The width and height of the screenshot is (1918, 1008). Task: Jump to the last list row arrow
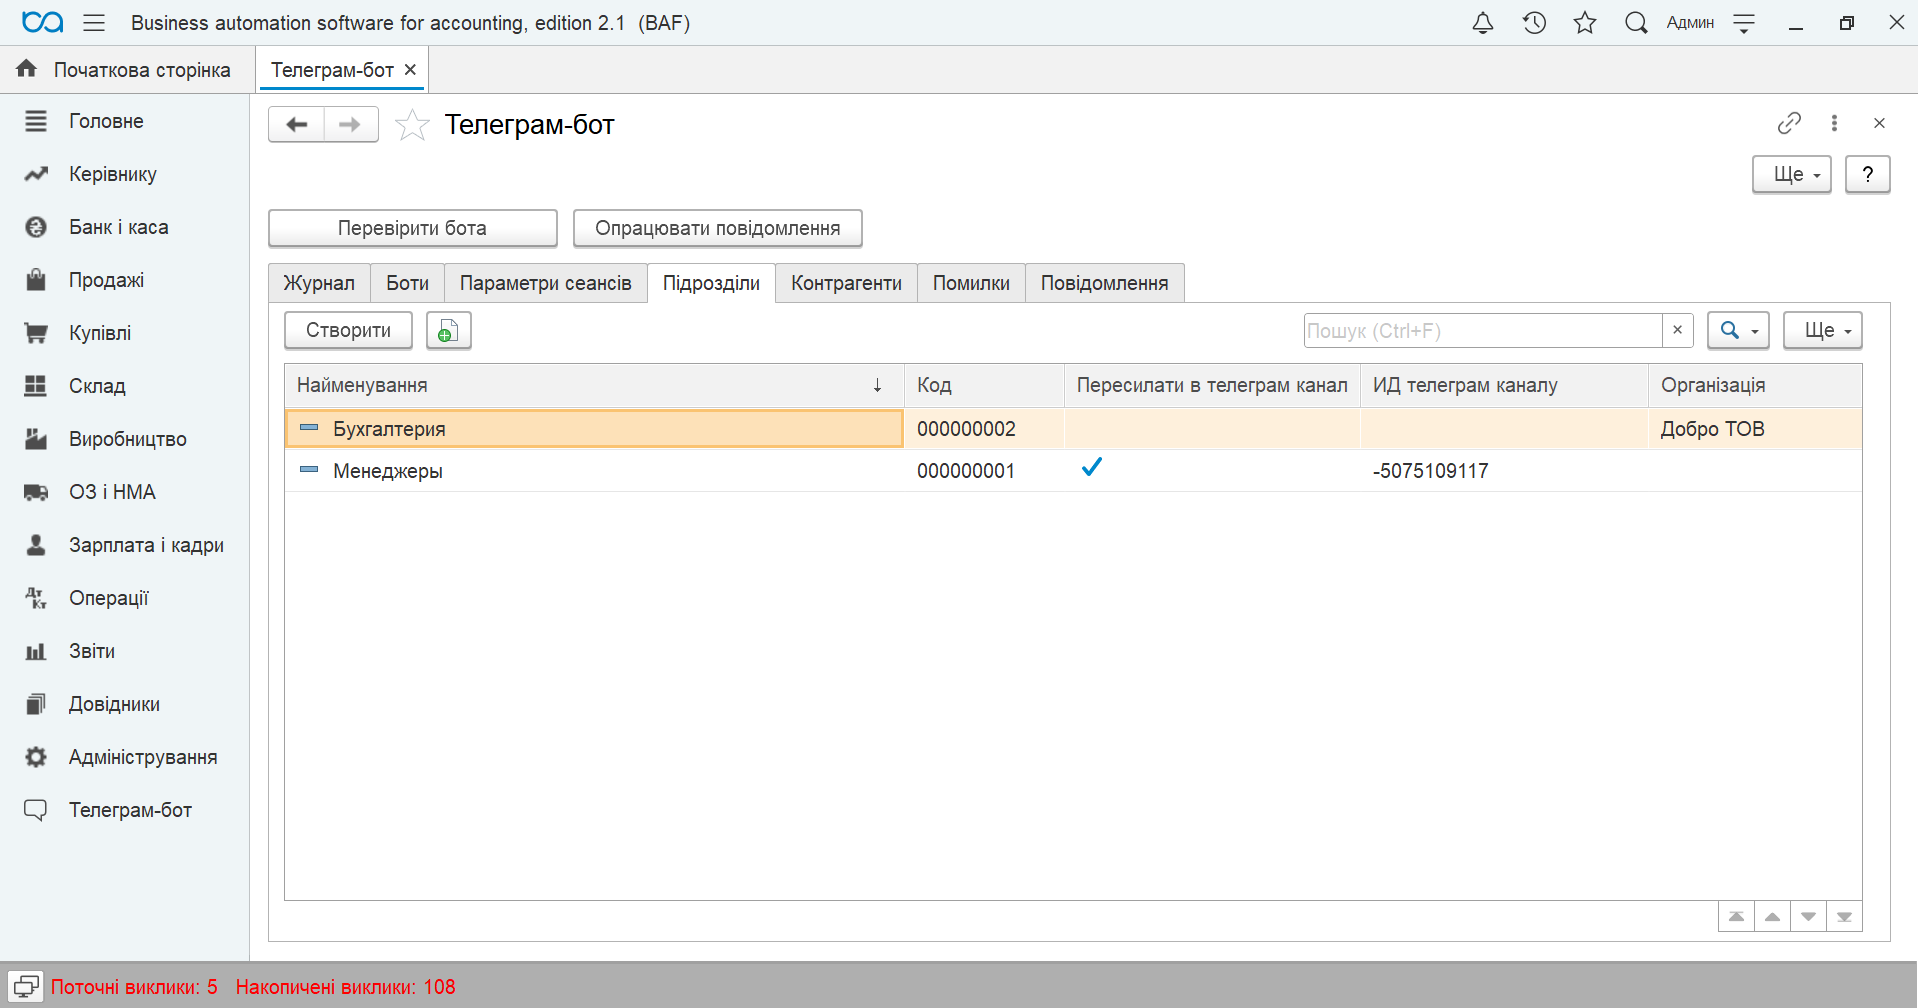tap(1844, 917)
